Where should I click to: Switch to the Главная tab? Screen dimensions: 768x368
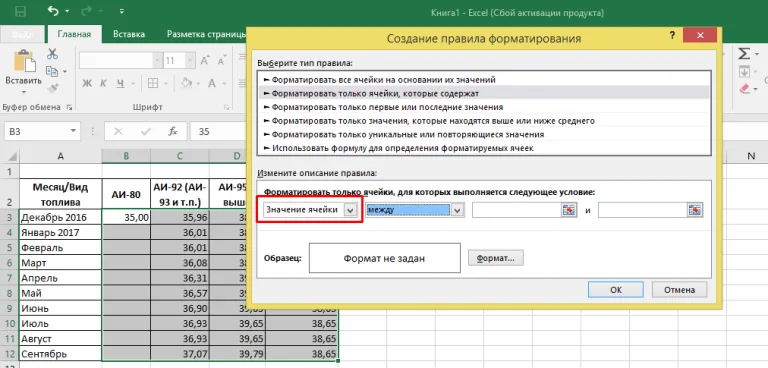tap(74, 34)
